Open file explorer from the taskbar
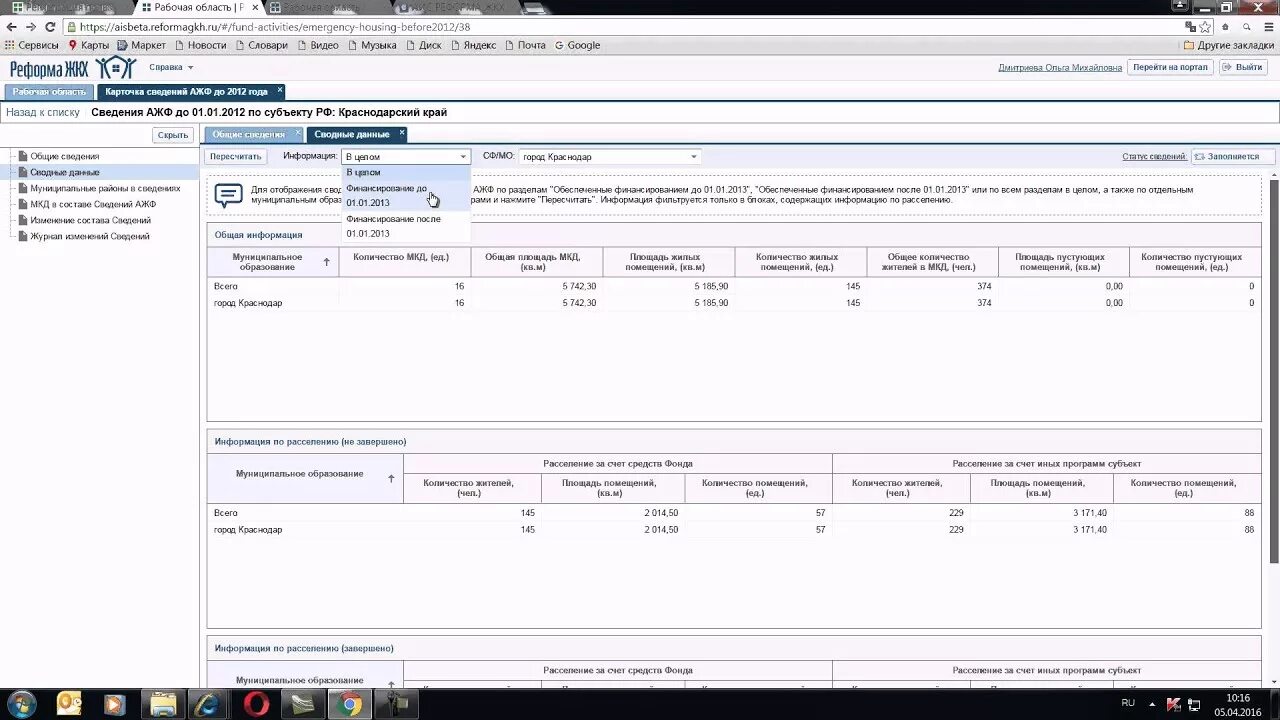Screen dimensions: 1280x720 (162, 704)
